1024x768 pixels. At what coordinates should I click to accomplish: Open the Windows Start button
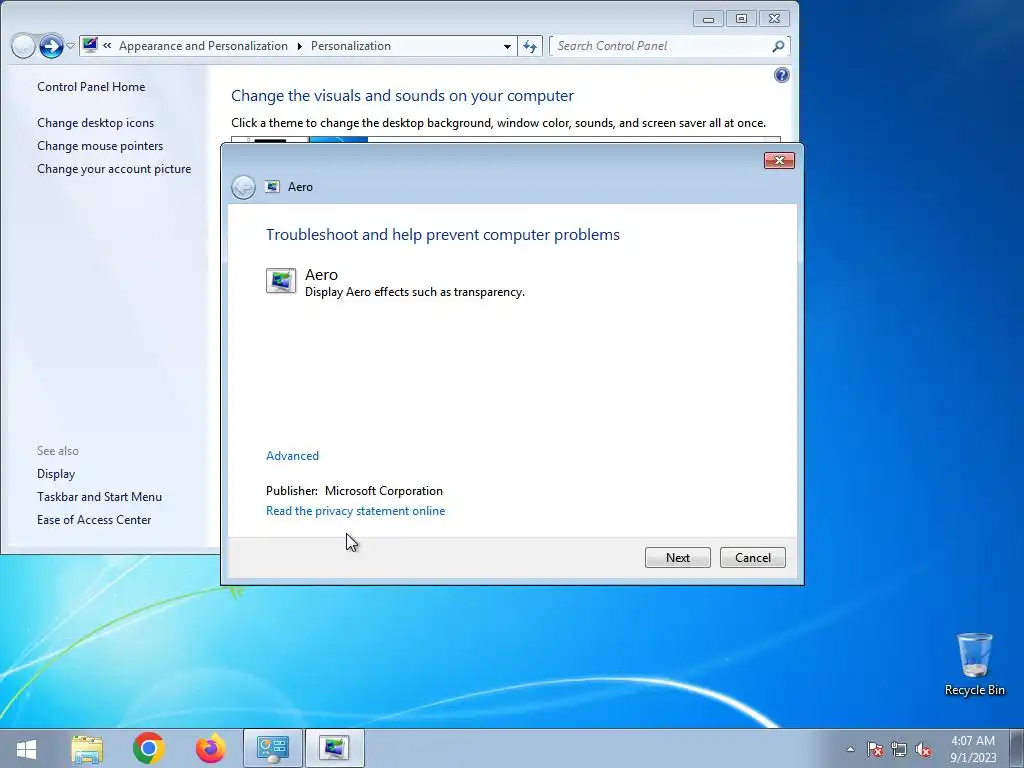coord(27,748)
